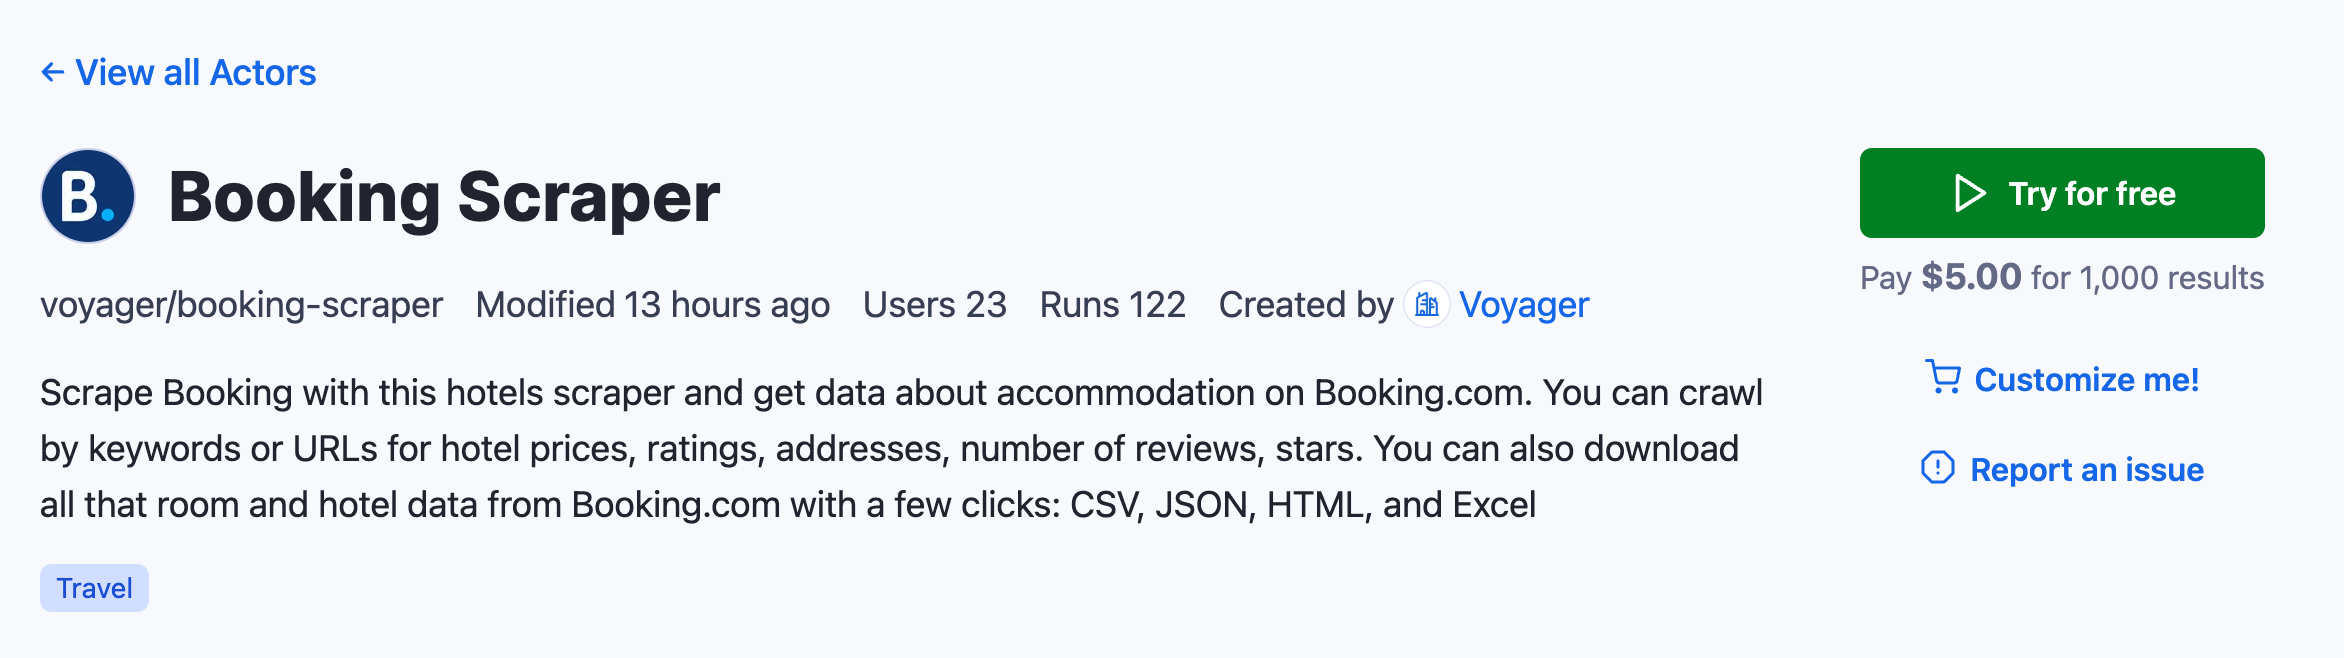Click the "Runs 122" stat
This screenshot has width=2344, height=658.
click(1112, 304)
